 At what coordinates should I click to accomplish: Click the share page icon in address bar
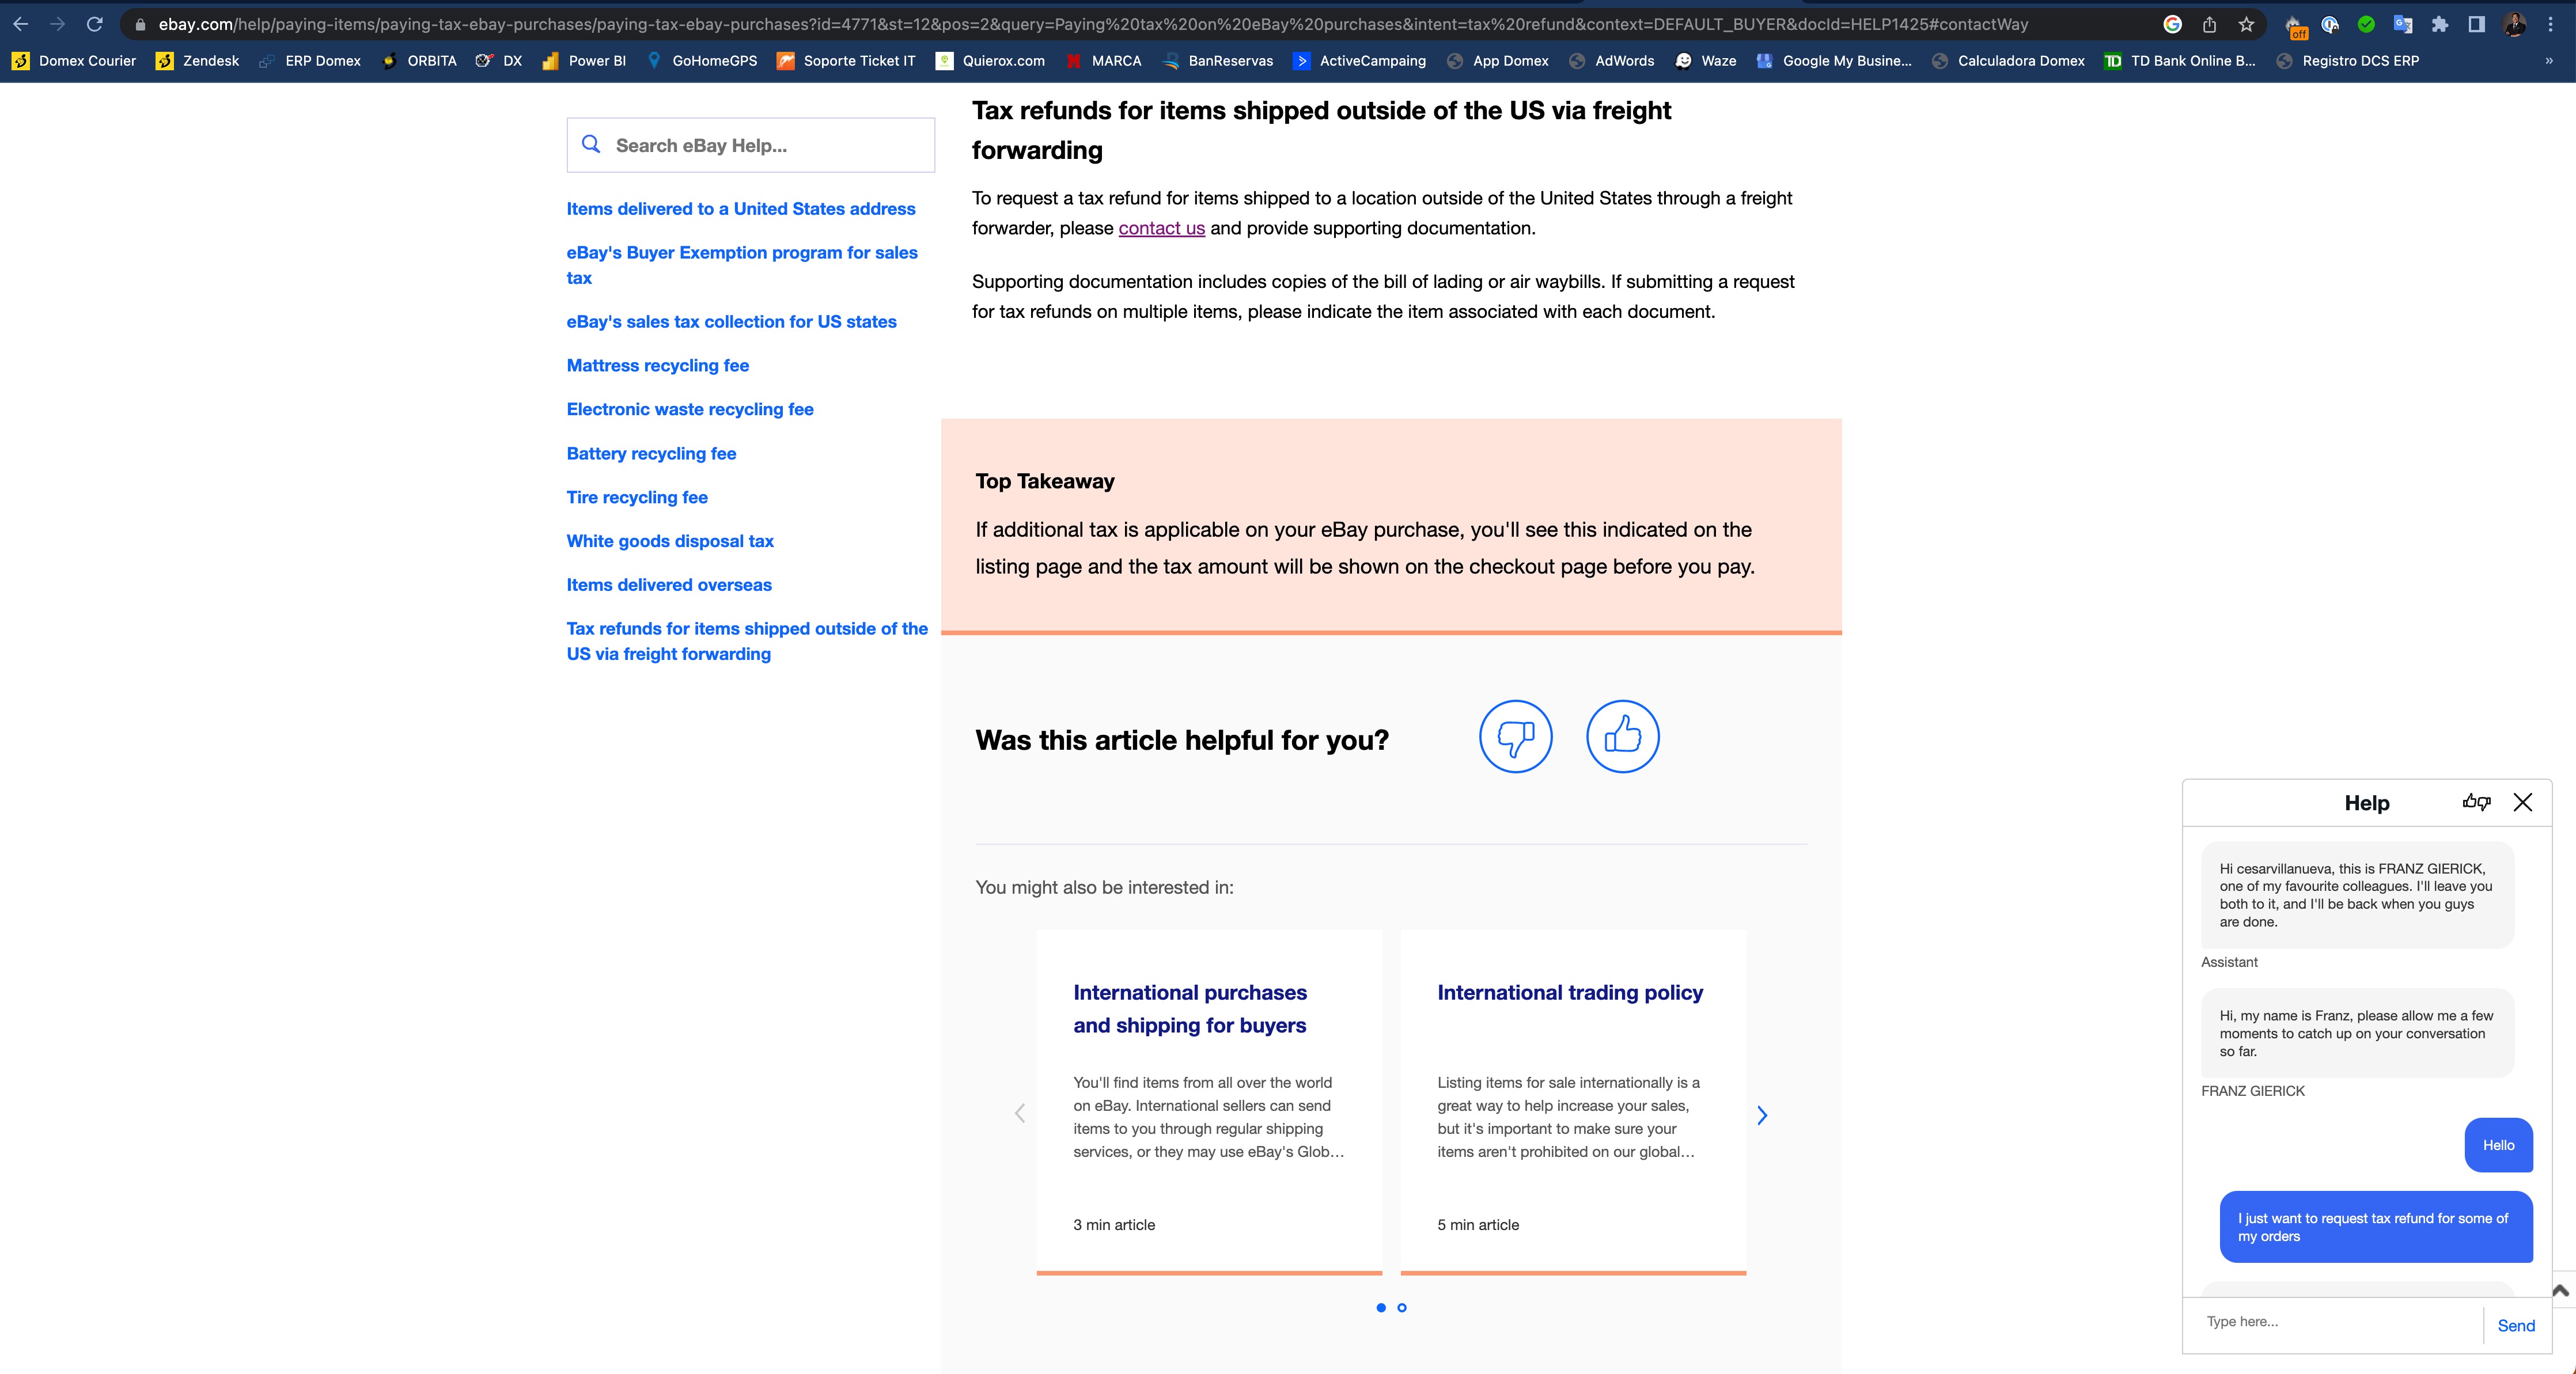2209,24
